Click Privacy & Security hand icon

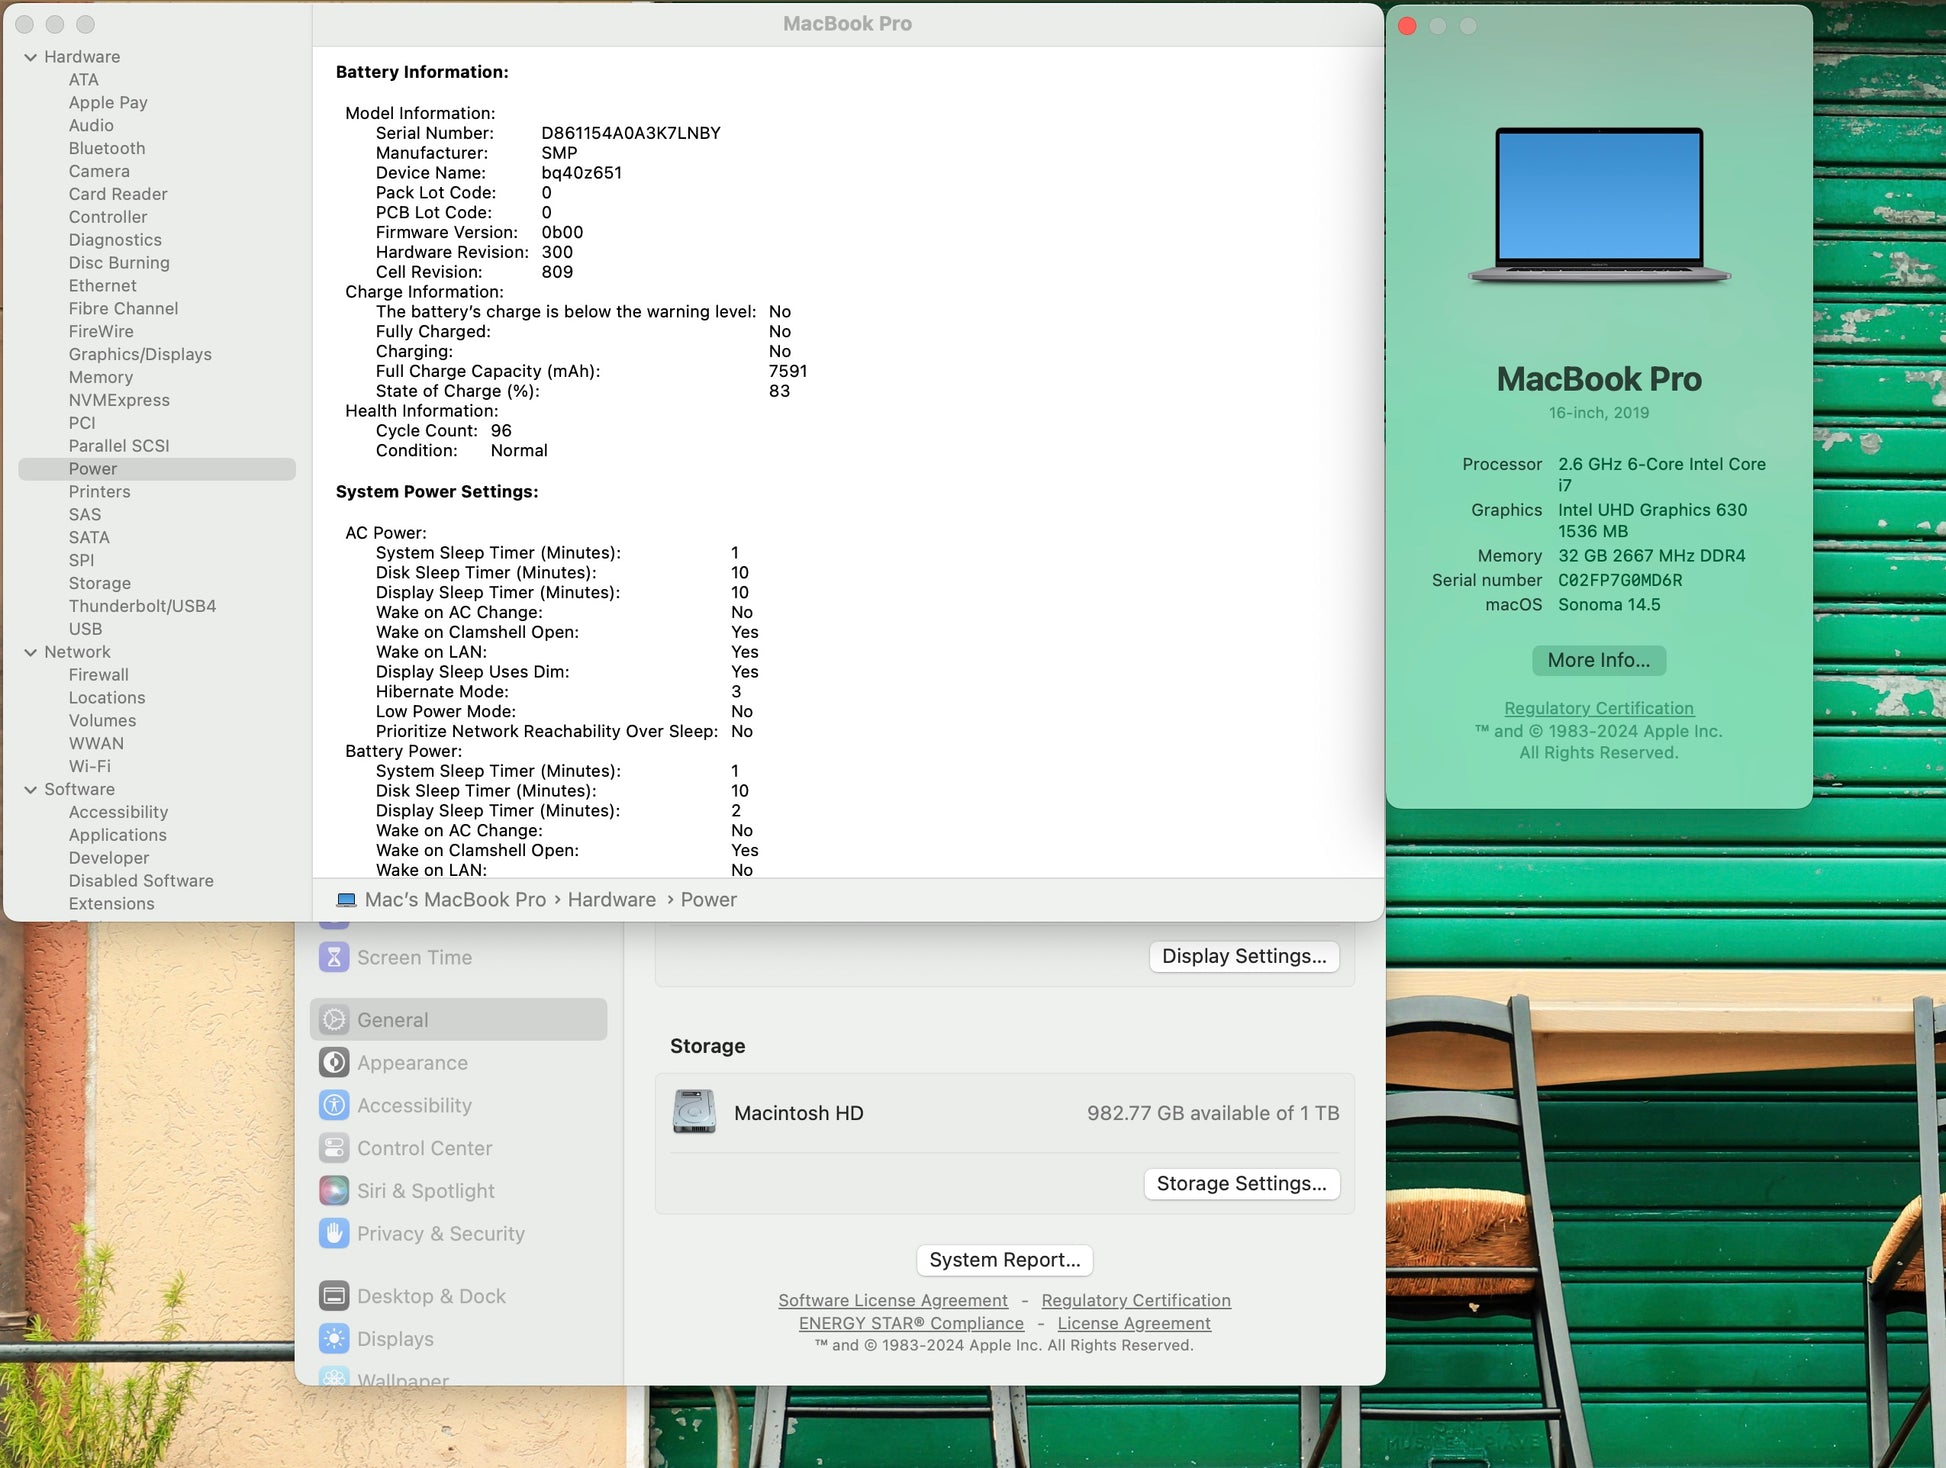click(334, 1234)
